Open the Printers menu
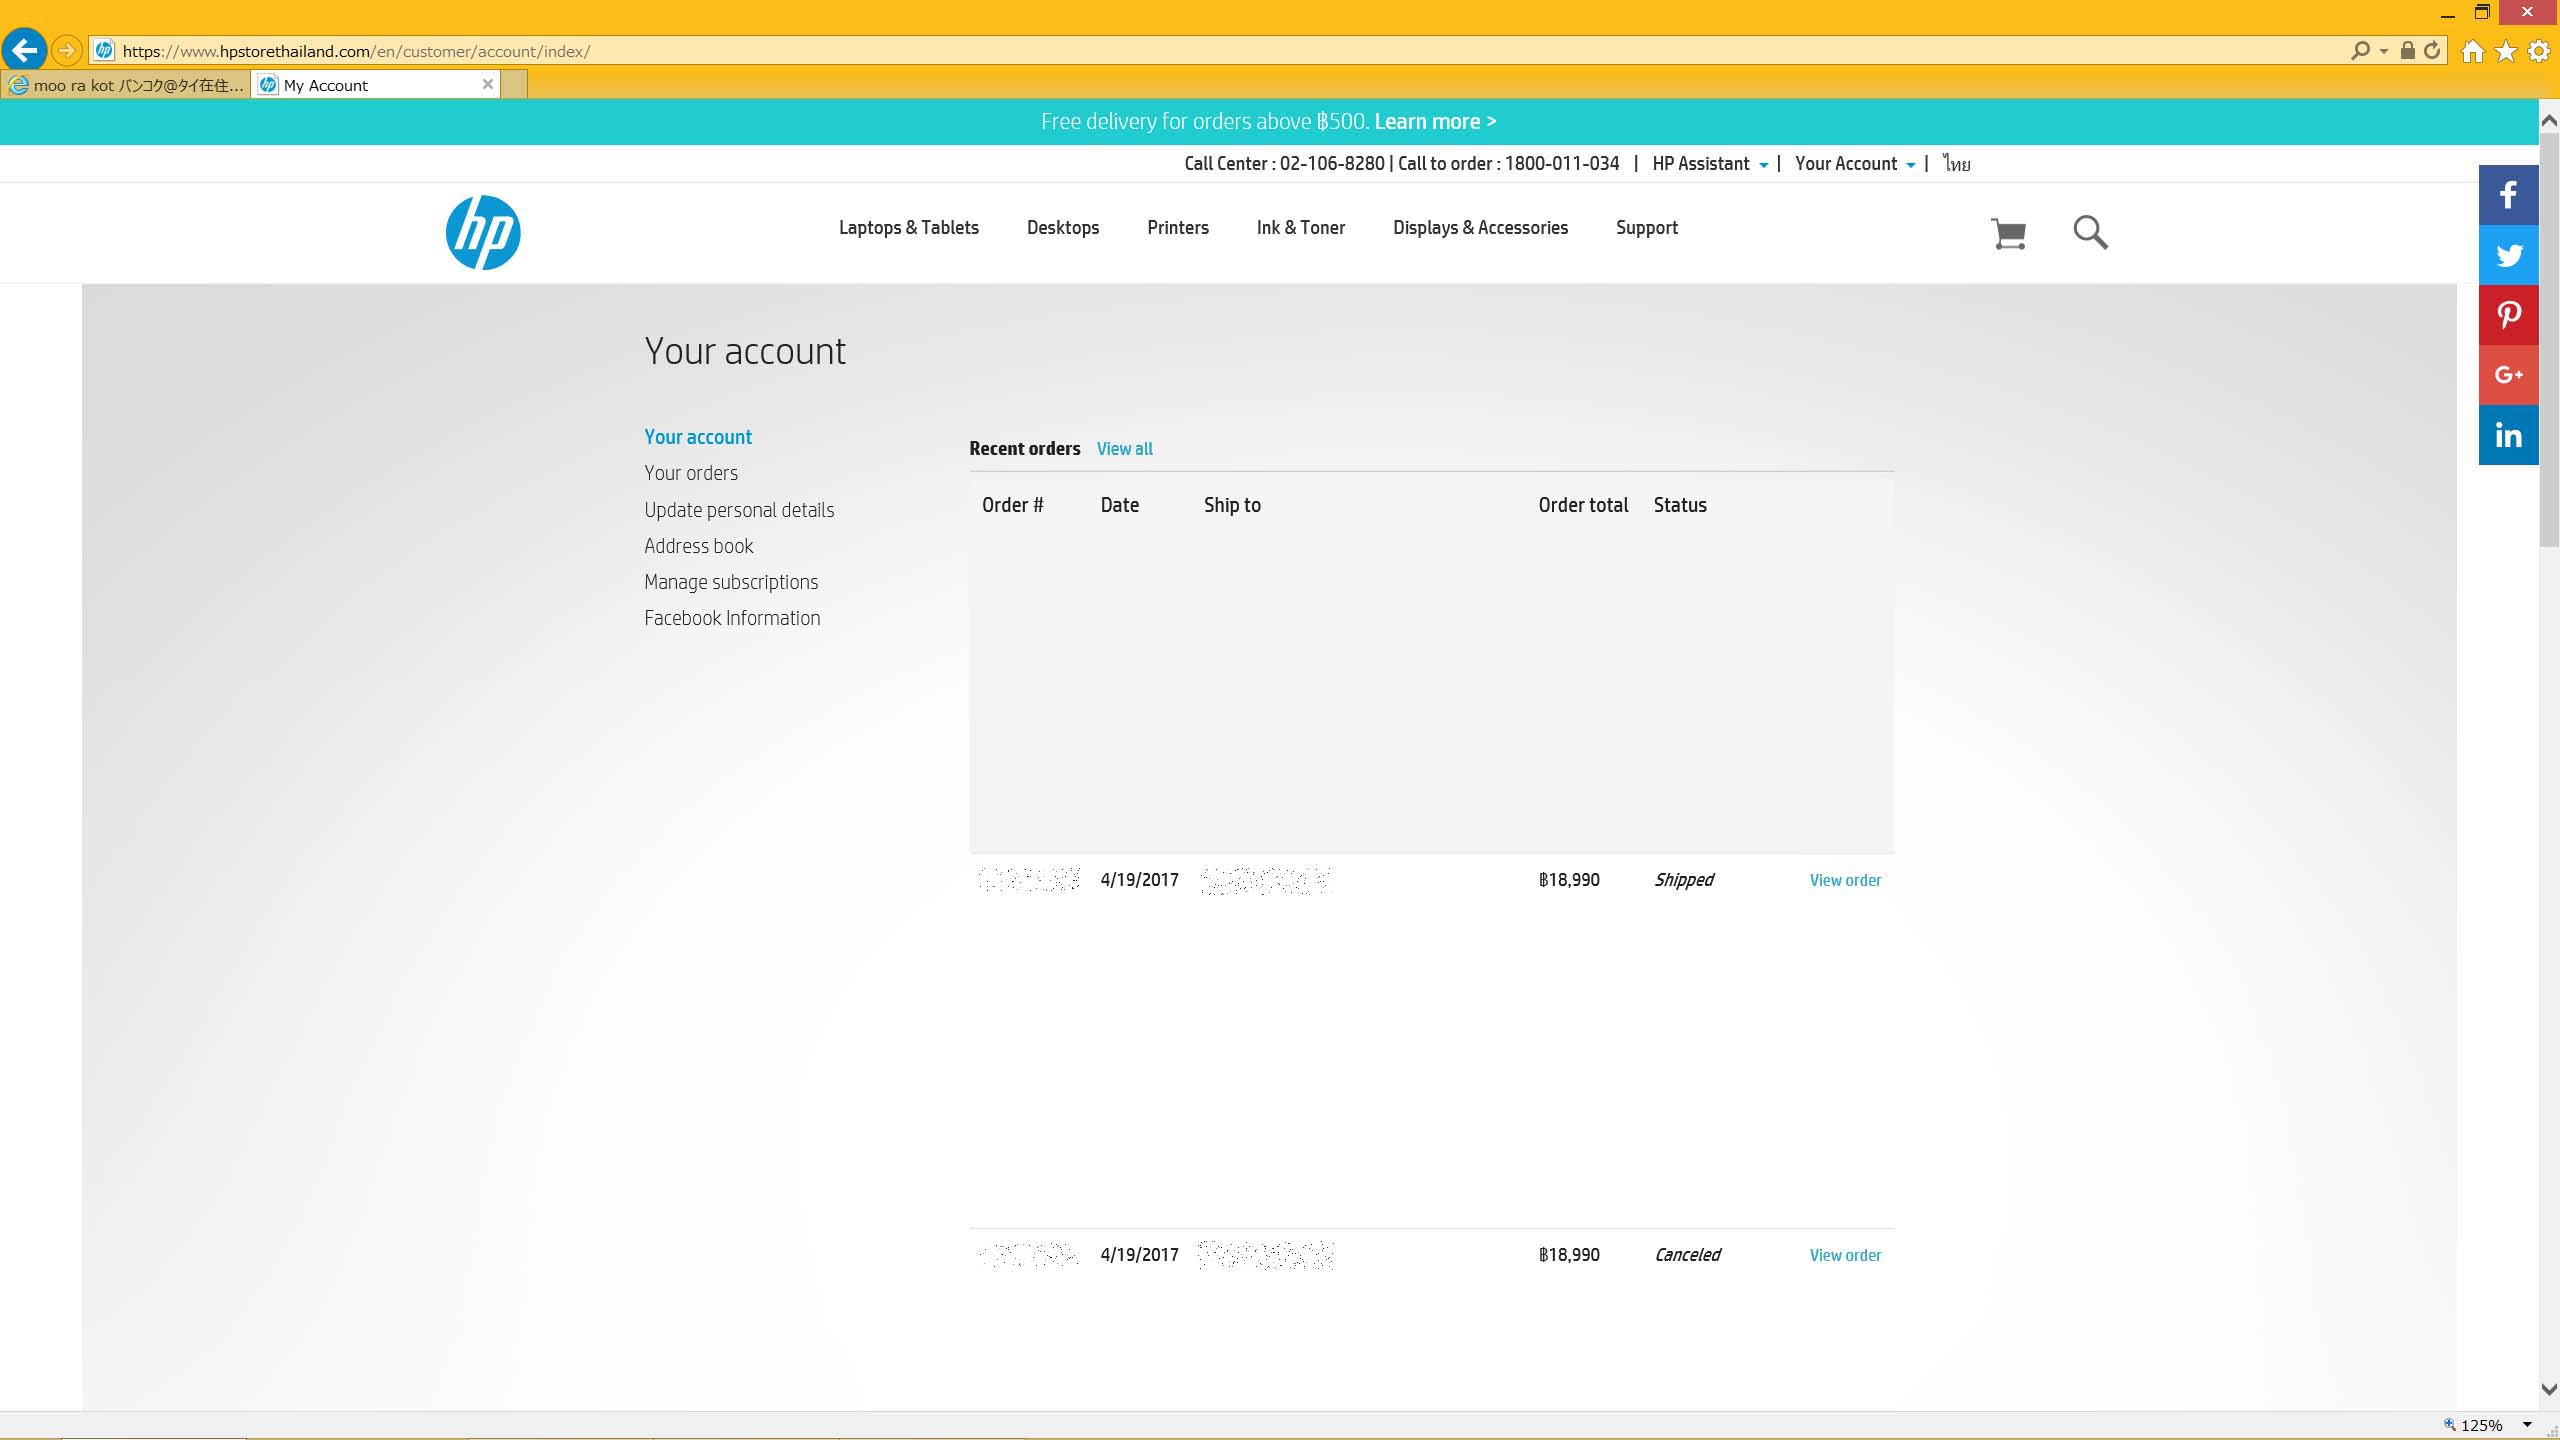 tap(1177, 228)
